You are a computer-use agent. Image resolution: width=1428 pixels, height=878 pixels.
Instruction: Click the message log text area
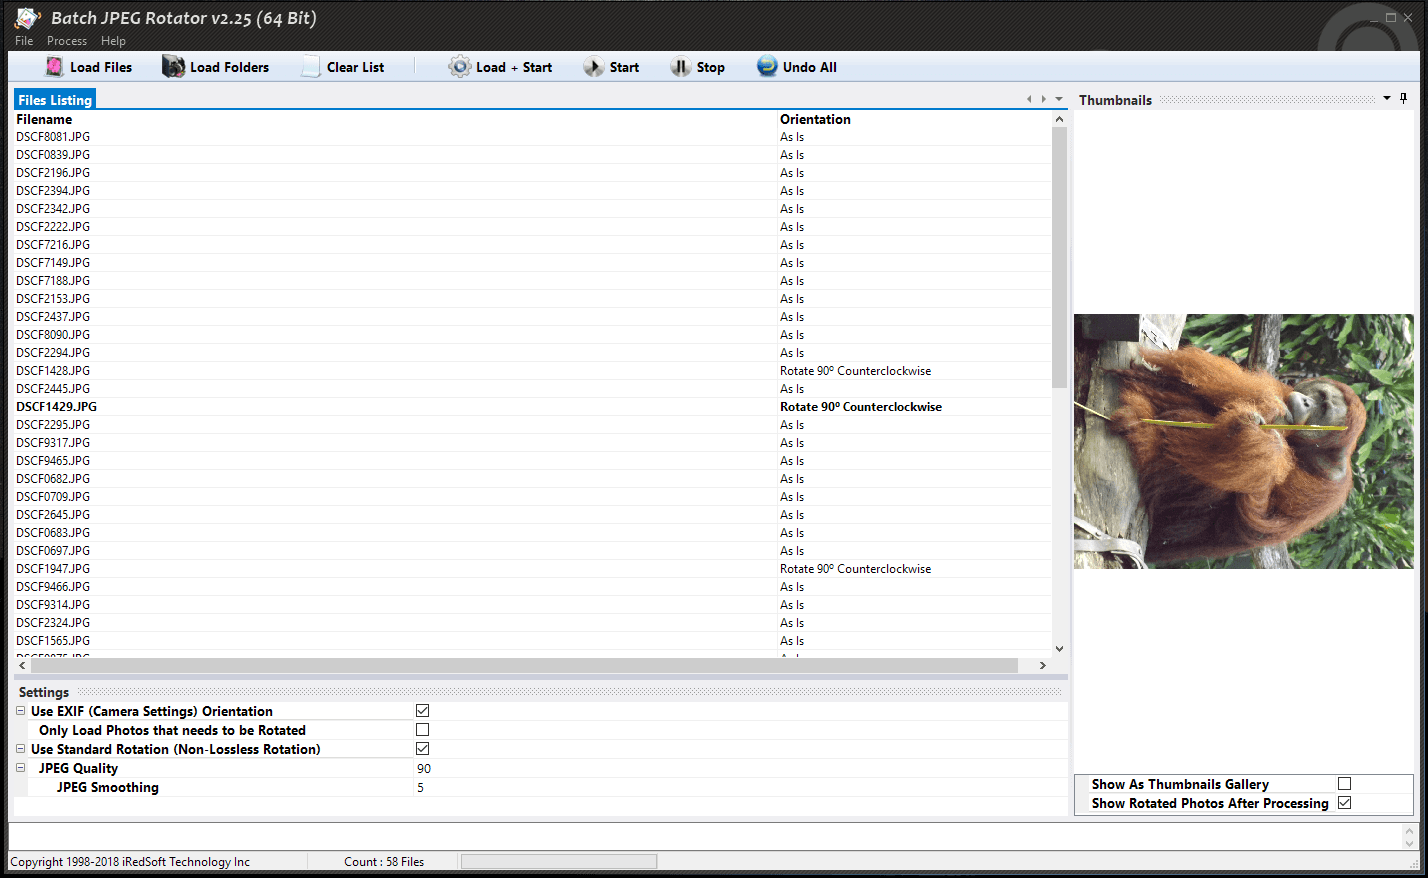point(705,836)
